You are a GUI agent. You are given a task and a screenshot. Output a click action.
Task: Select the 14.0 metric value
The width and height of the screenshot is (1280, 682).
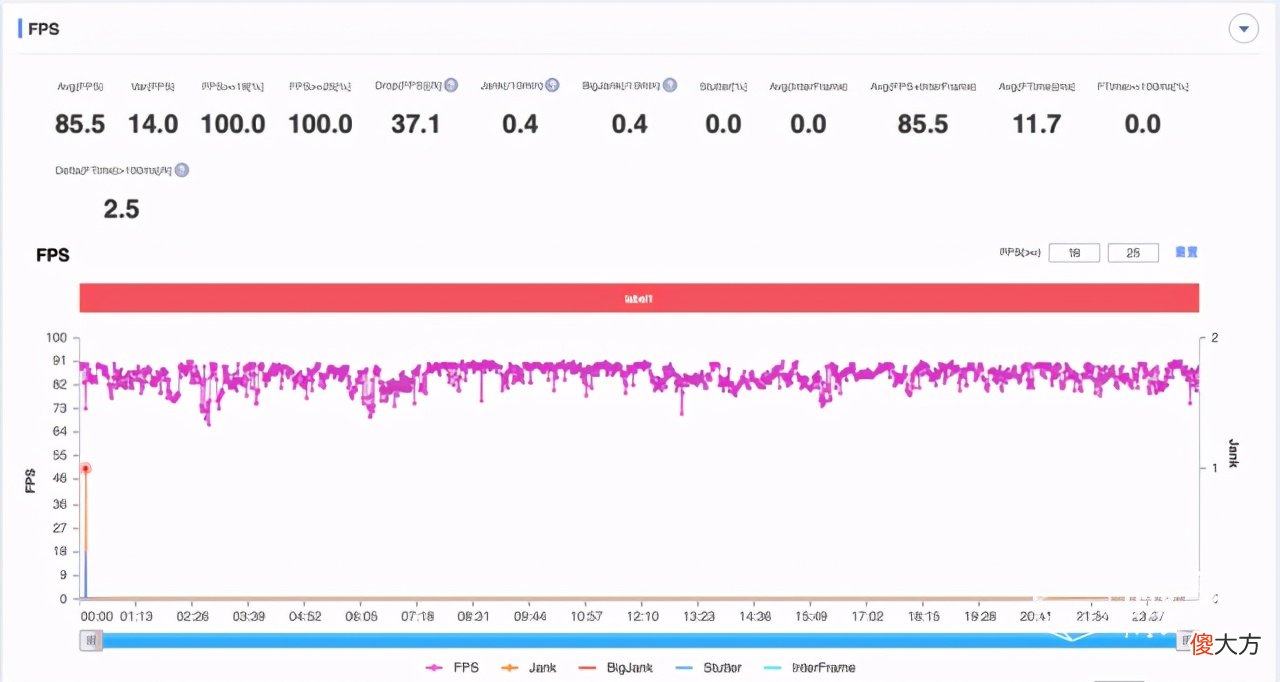(153, 124)
